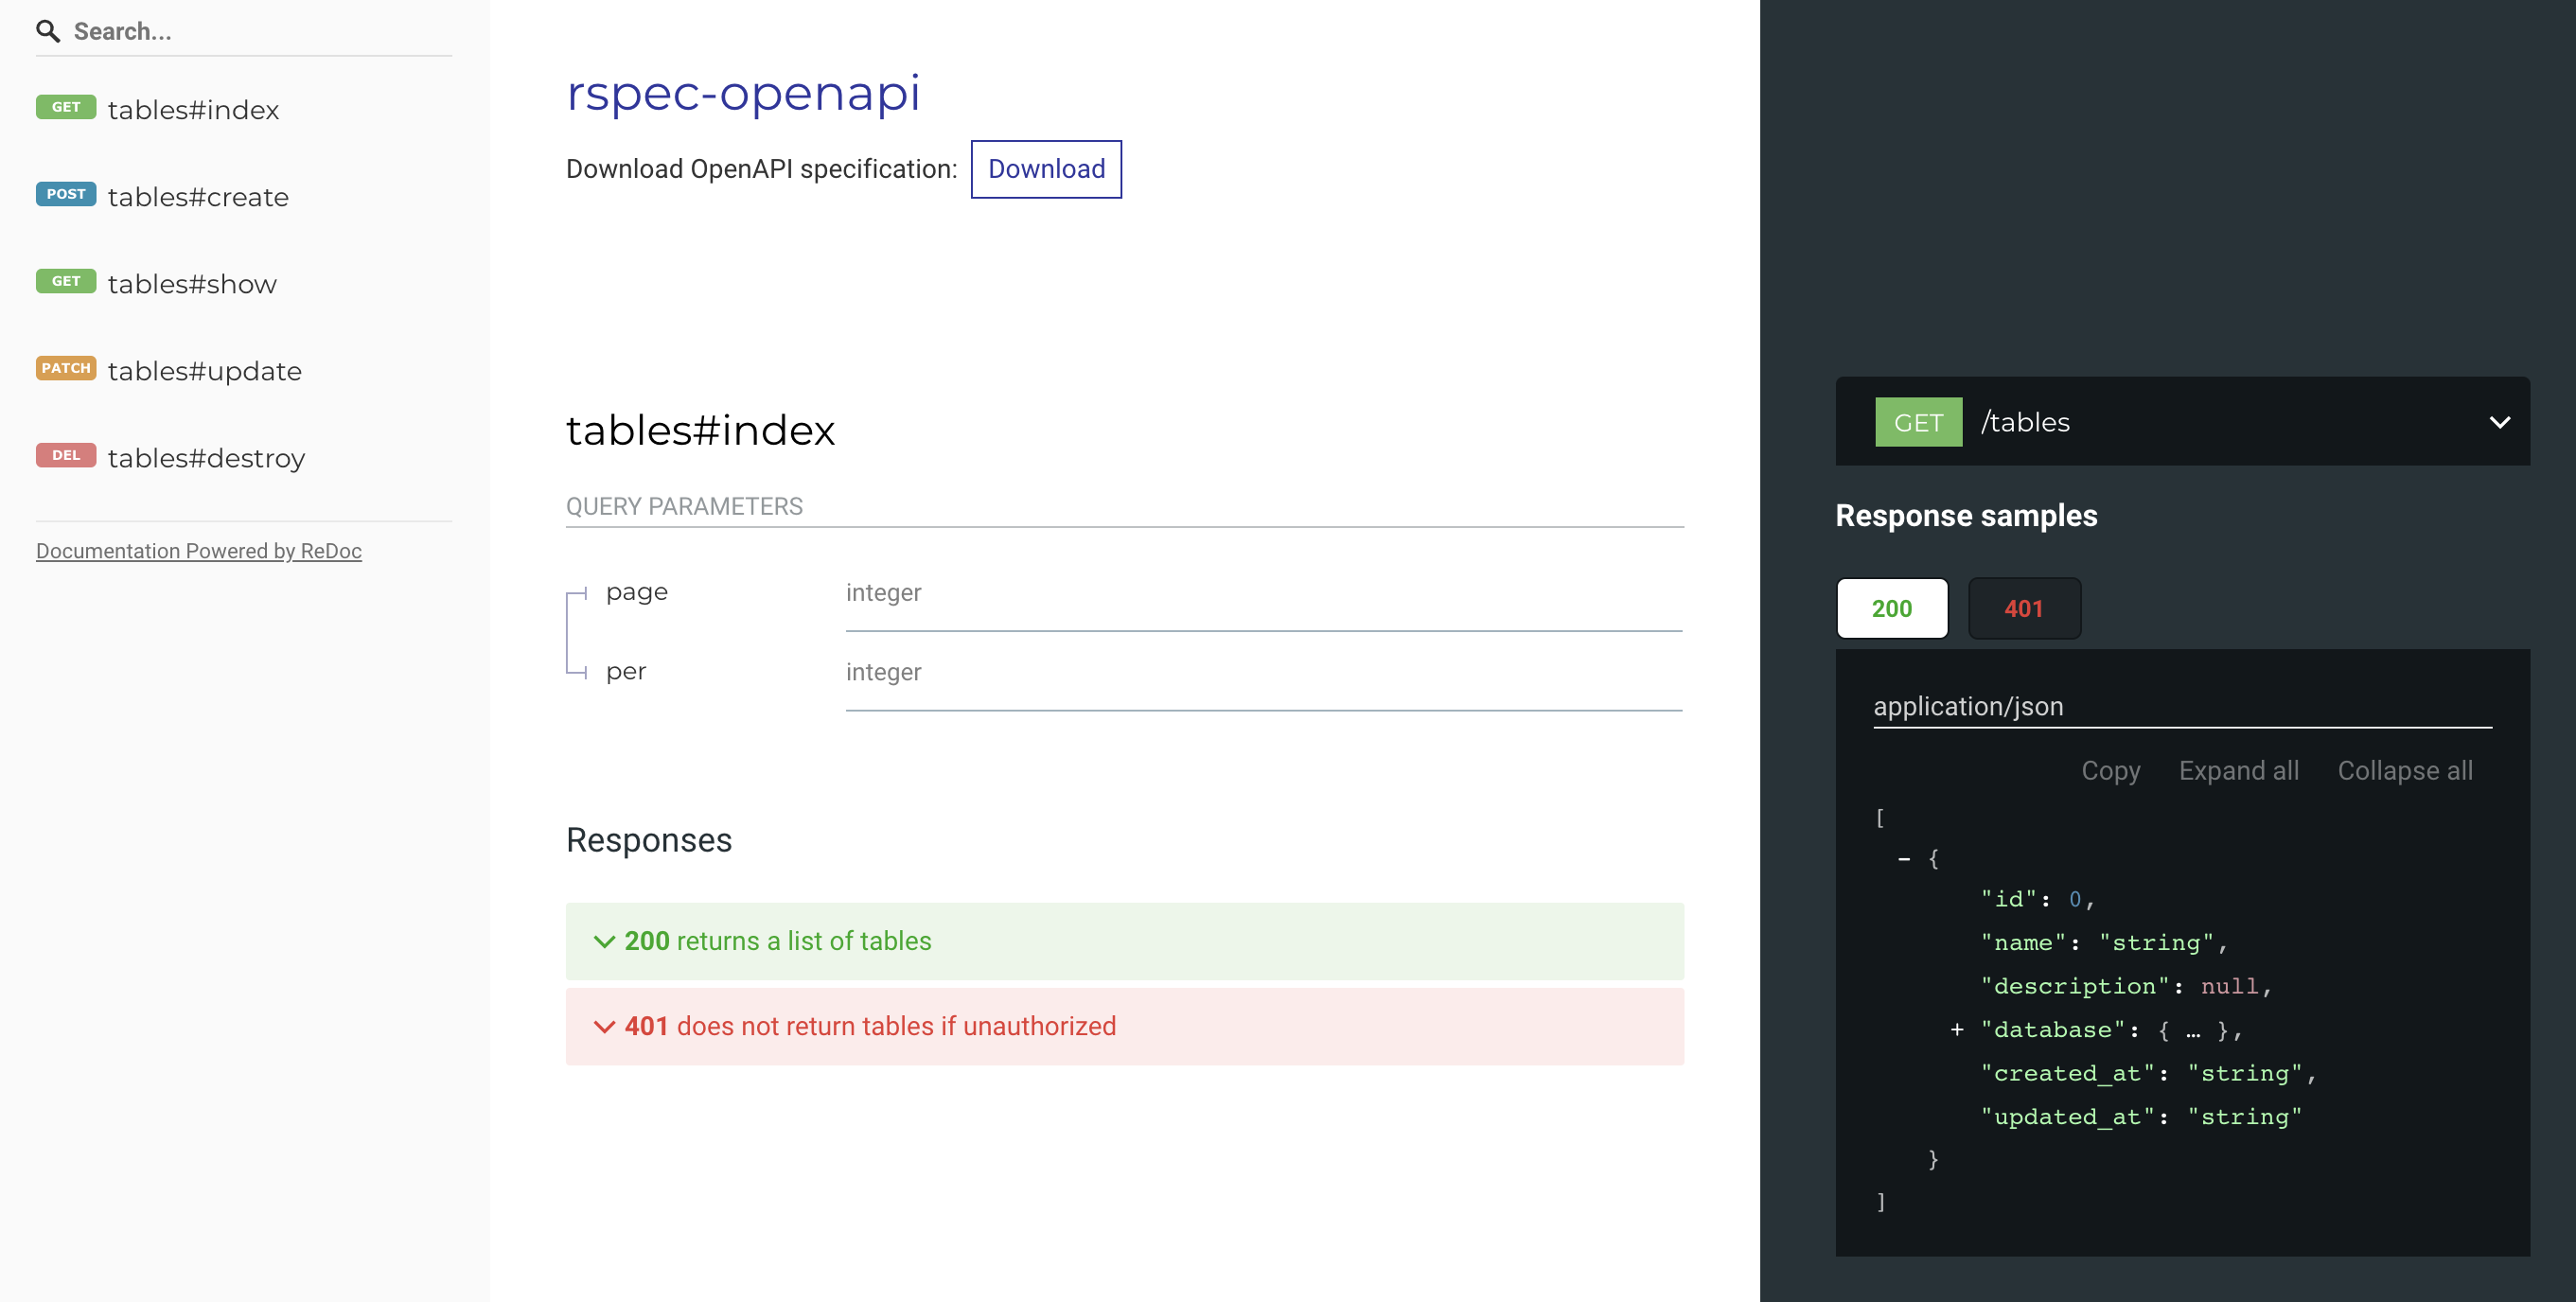
Task: Click the orange PATCH badge
Action: 66,368
